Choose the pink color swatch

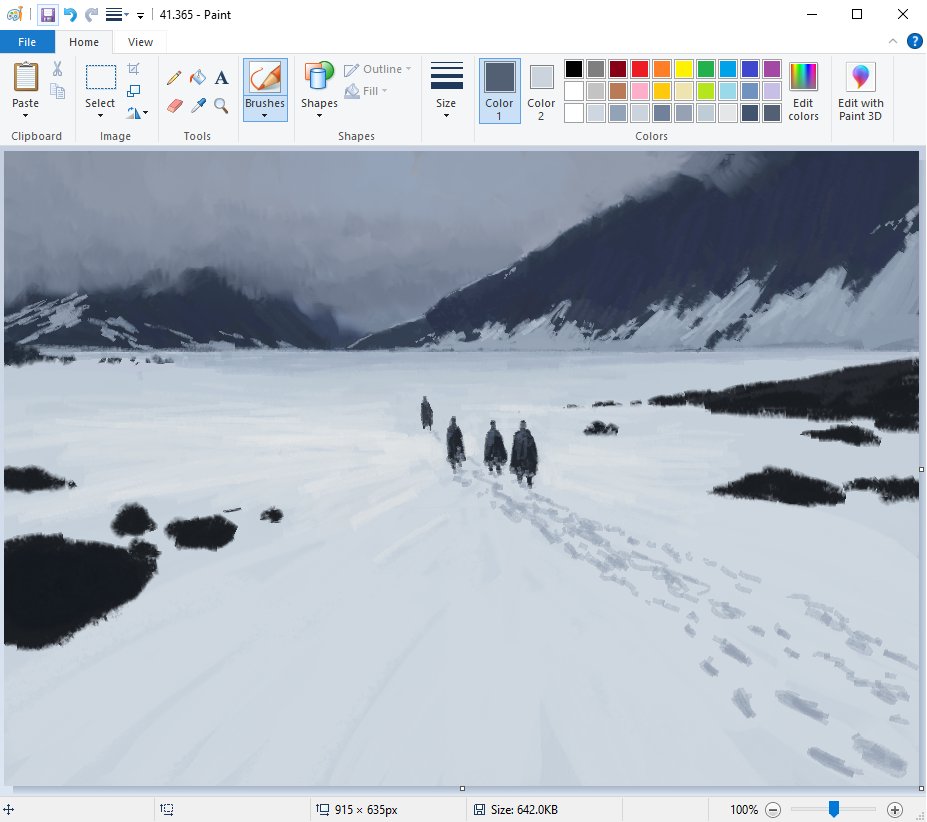[640, 90]
